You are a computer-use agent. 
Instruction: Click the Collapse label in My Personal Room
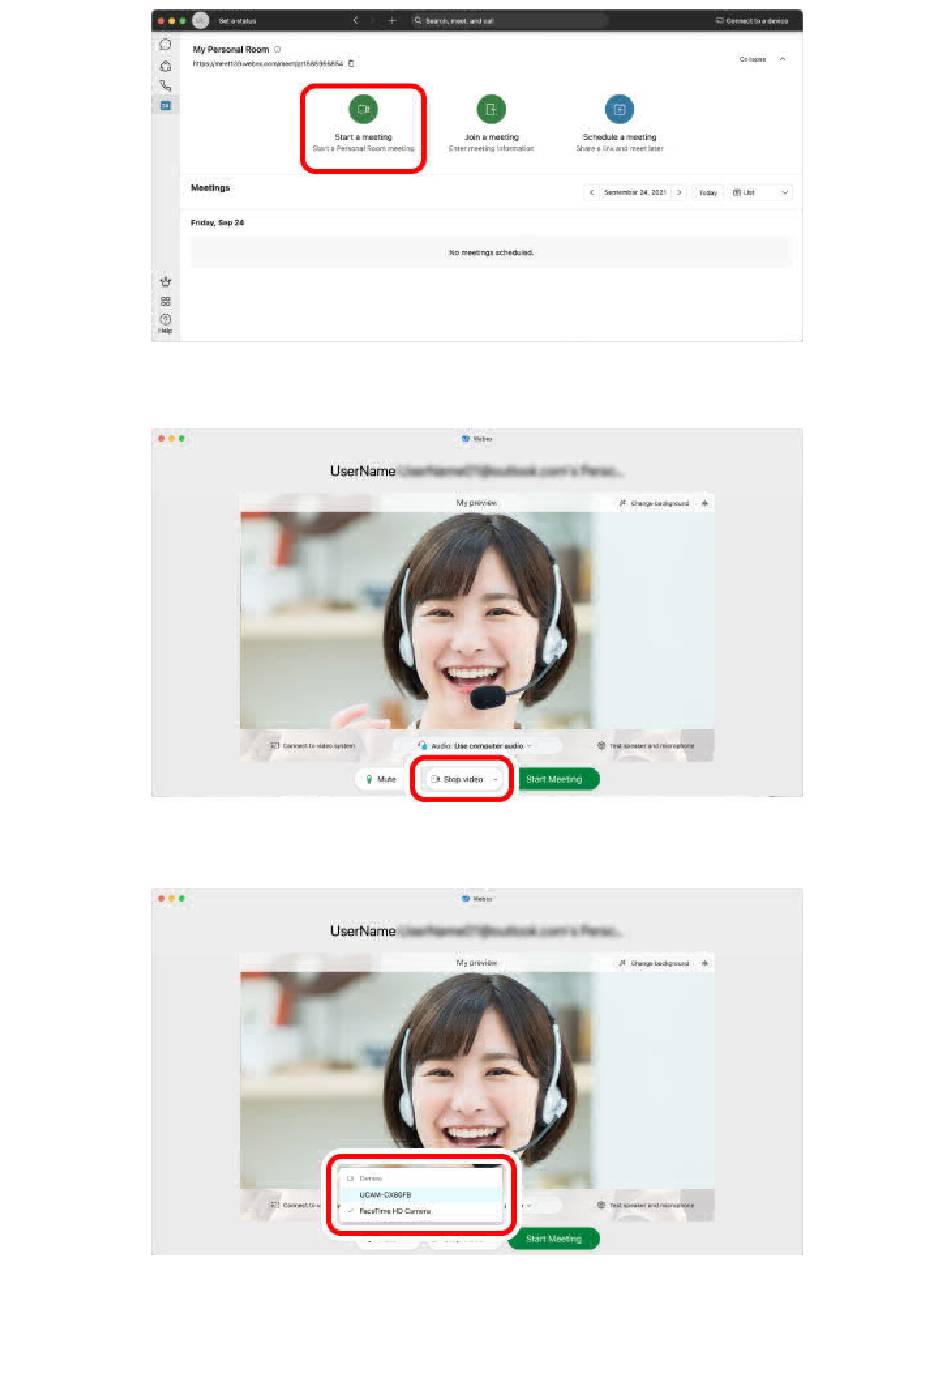[x=753, y=59]
